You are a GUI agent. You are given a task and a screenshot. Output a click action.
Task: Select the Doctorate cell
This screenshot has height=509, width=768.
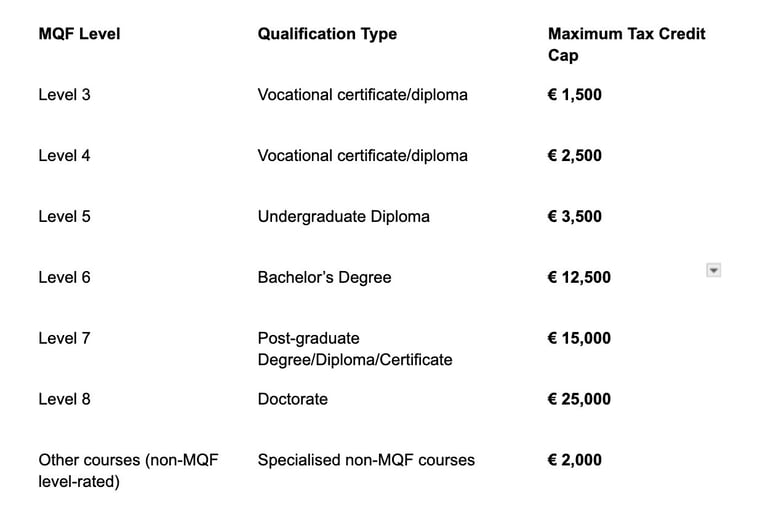coord(292,399)
